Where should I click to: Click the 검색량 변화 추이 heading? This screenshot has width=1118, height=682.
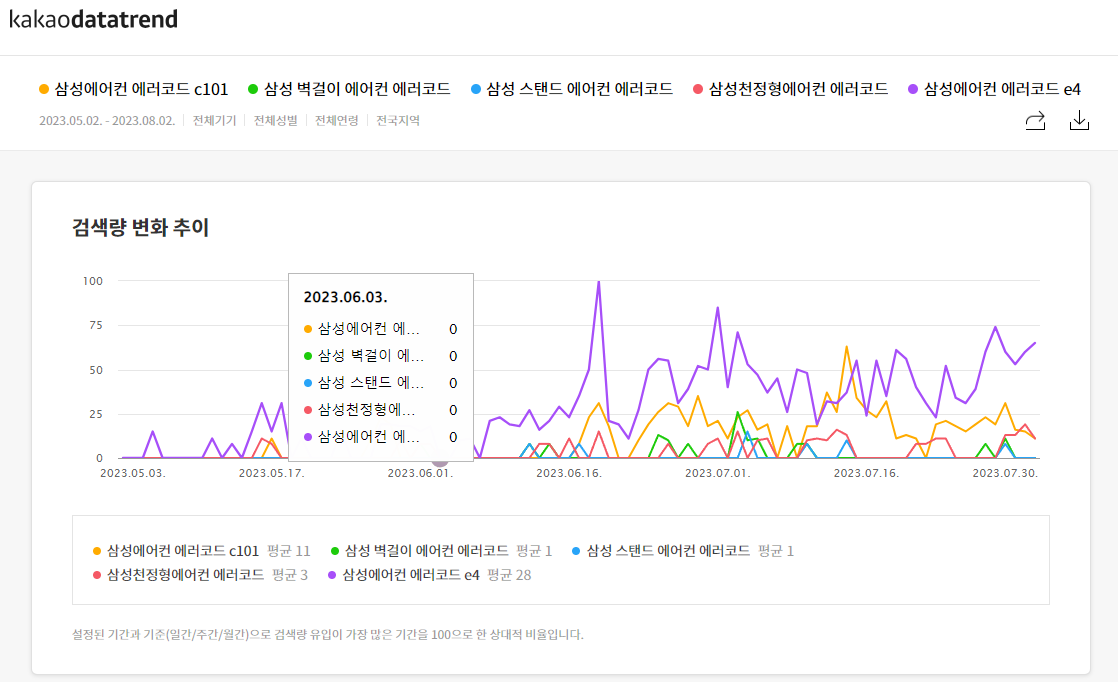140,227
